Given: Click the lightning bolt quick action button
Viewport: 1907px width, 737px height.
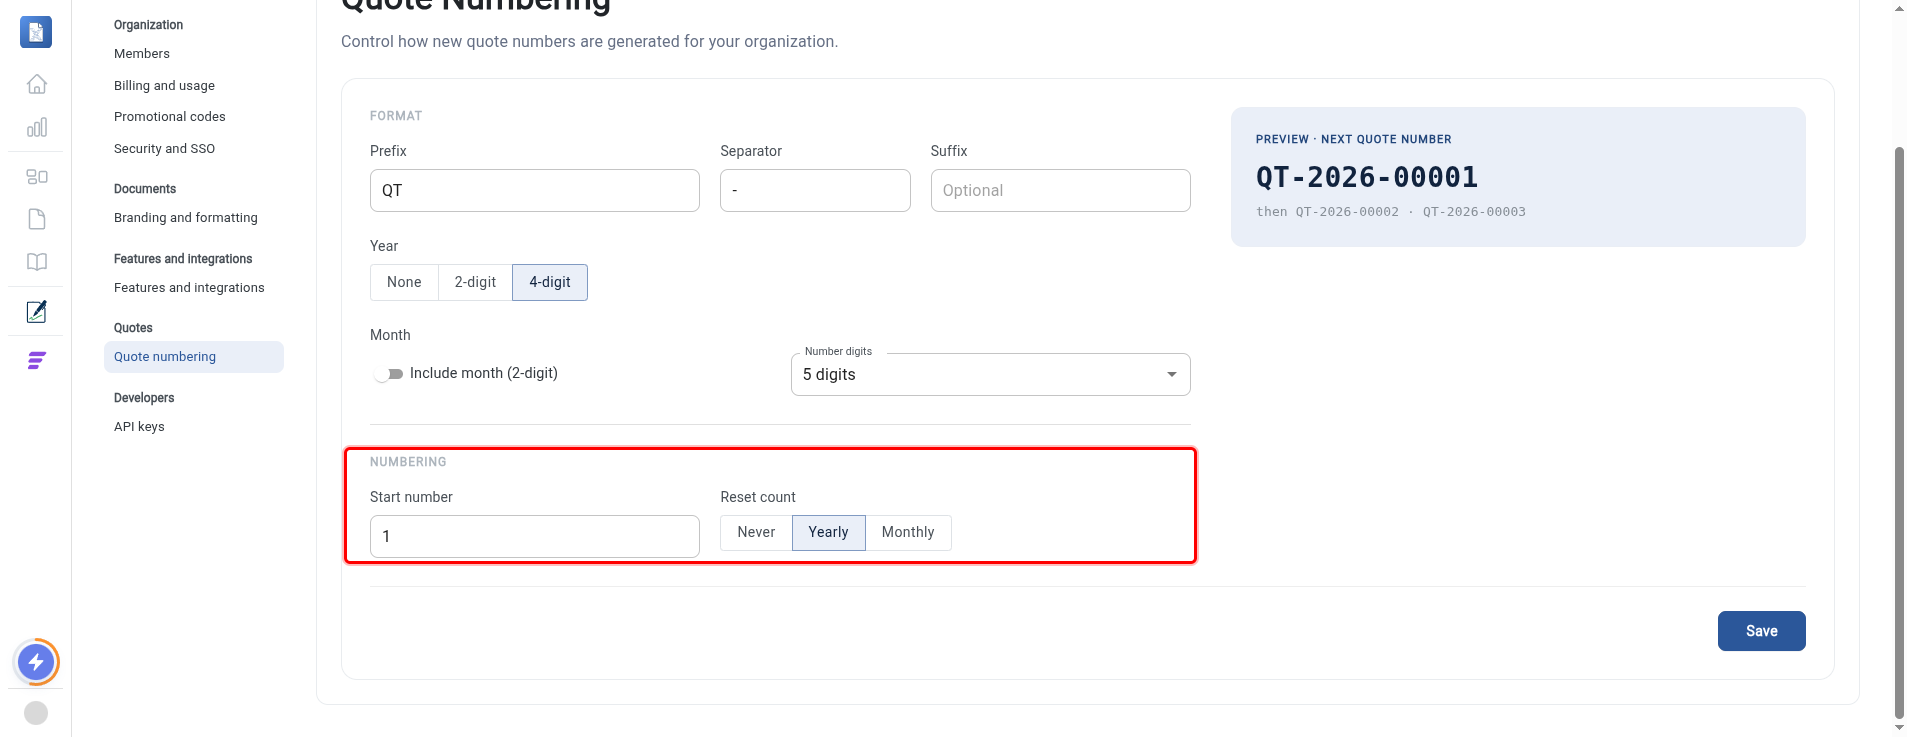Looking at the screenshot, I should pyautogui.click(x=36, y=662).
